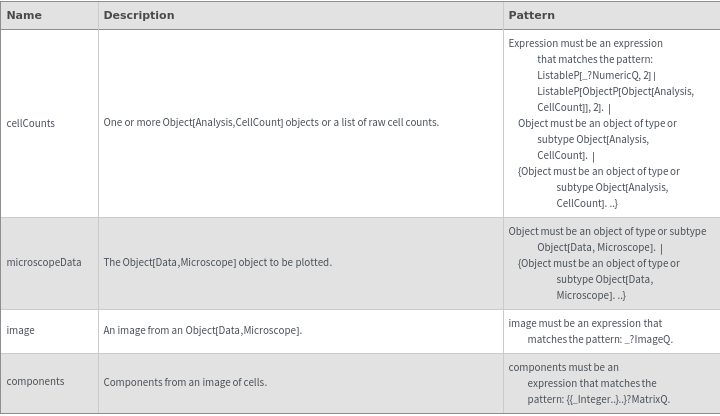Select the microscopeData parameter name
The height and width of the screenshot is (416, 720).
(x=44, y=262)
